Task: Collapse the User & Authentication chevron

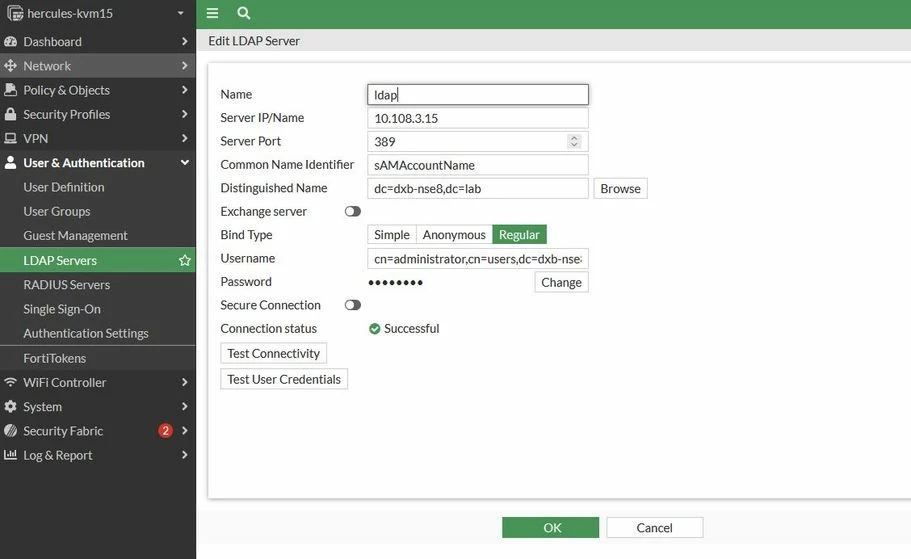Action: (x=185, y=163)
